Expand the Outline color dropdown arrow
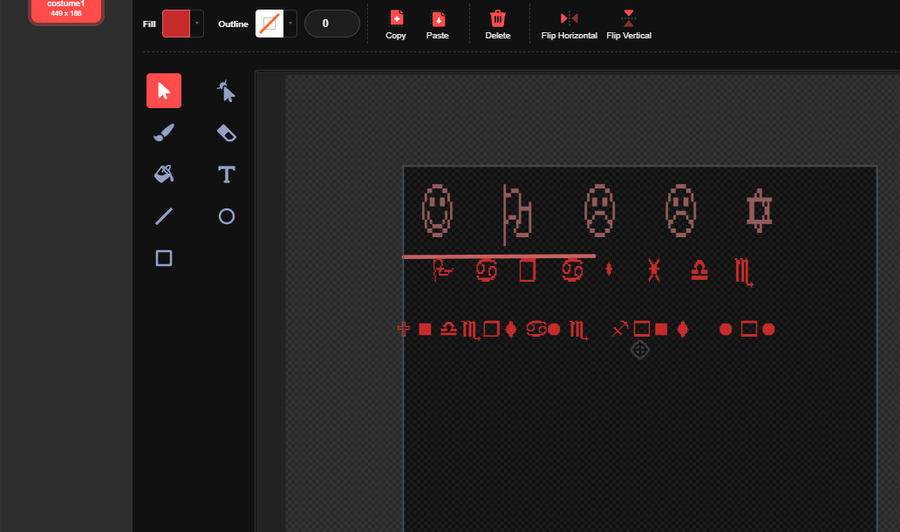 (290, 24)
